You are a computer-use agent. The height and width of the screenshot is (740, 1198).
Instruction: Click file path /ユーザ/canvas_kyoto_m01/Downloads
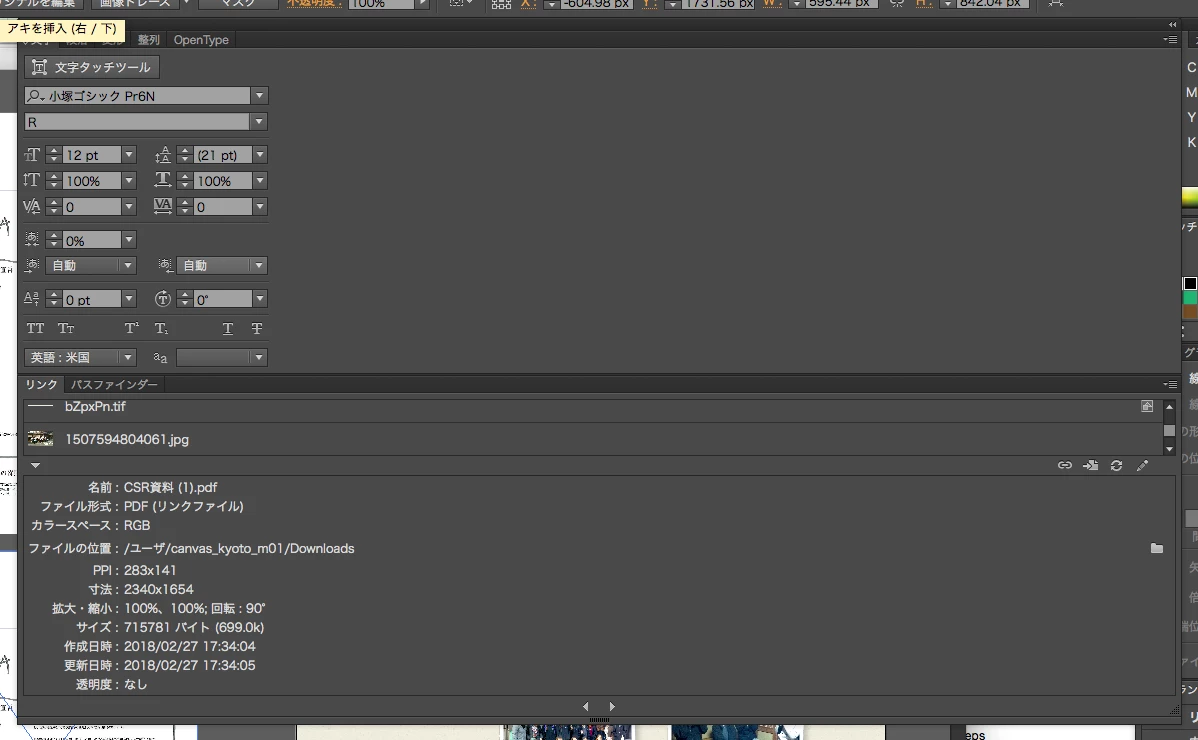(239, 548)
